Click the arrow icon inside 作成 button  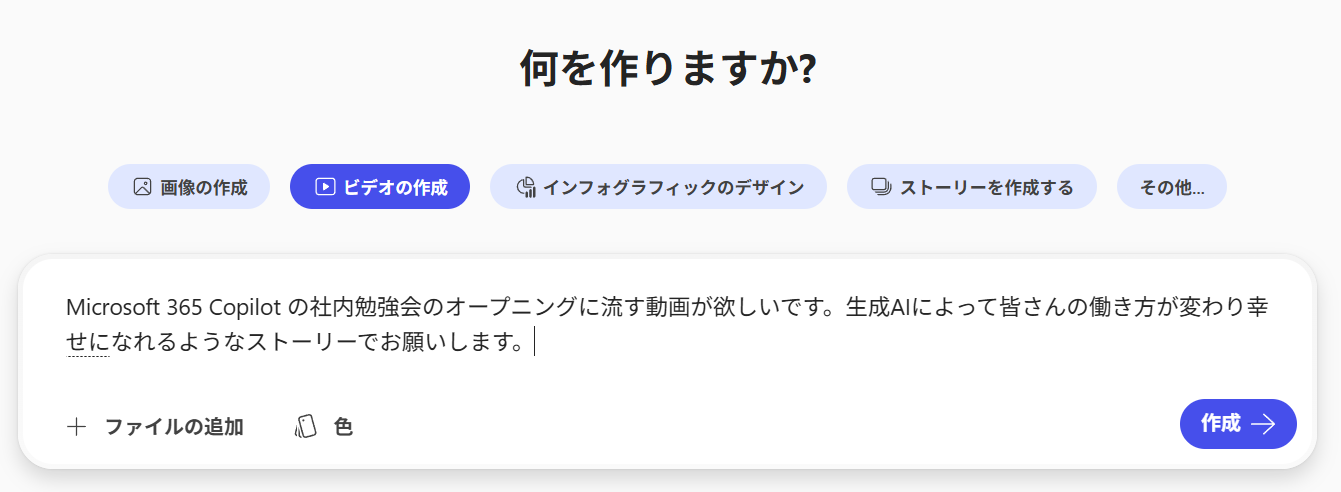point(1264,424)
